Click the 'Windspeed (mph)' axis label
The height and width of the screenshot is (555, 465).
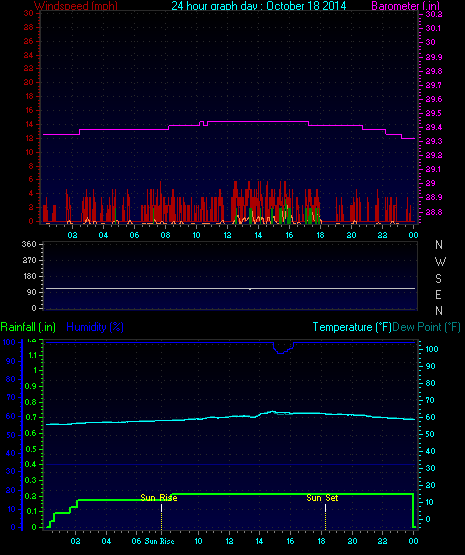pos(75,6)
